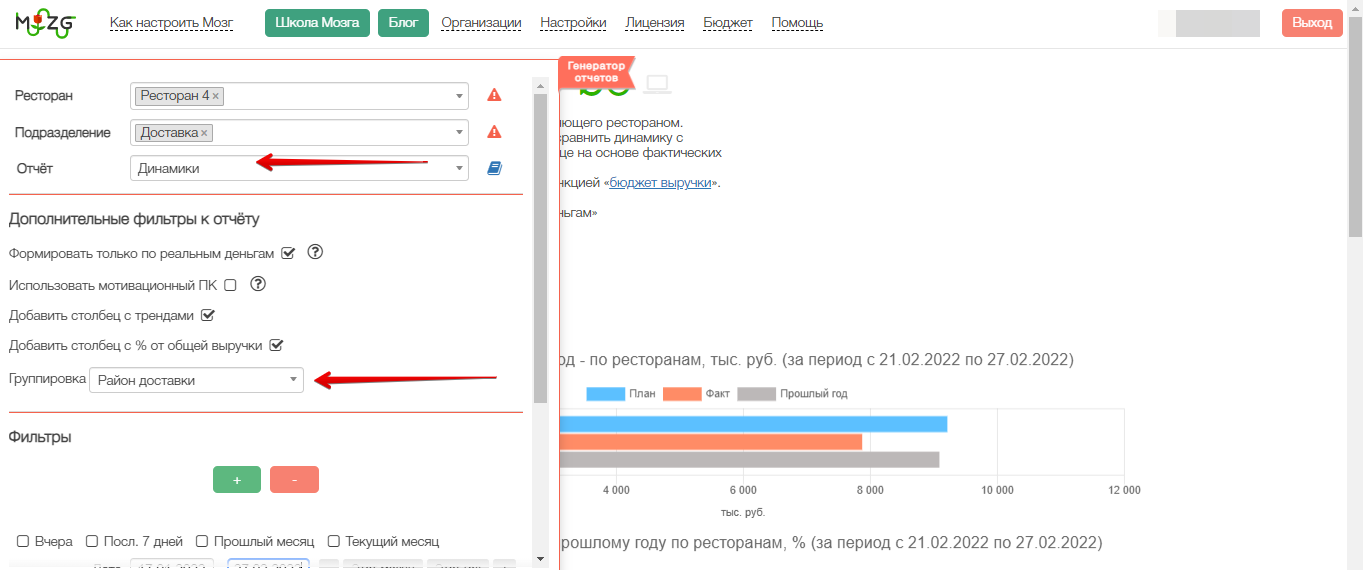This screenshot has height=570, width=1363.
Task: Click the Ресторан field label
Action: pos(44,96)
